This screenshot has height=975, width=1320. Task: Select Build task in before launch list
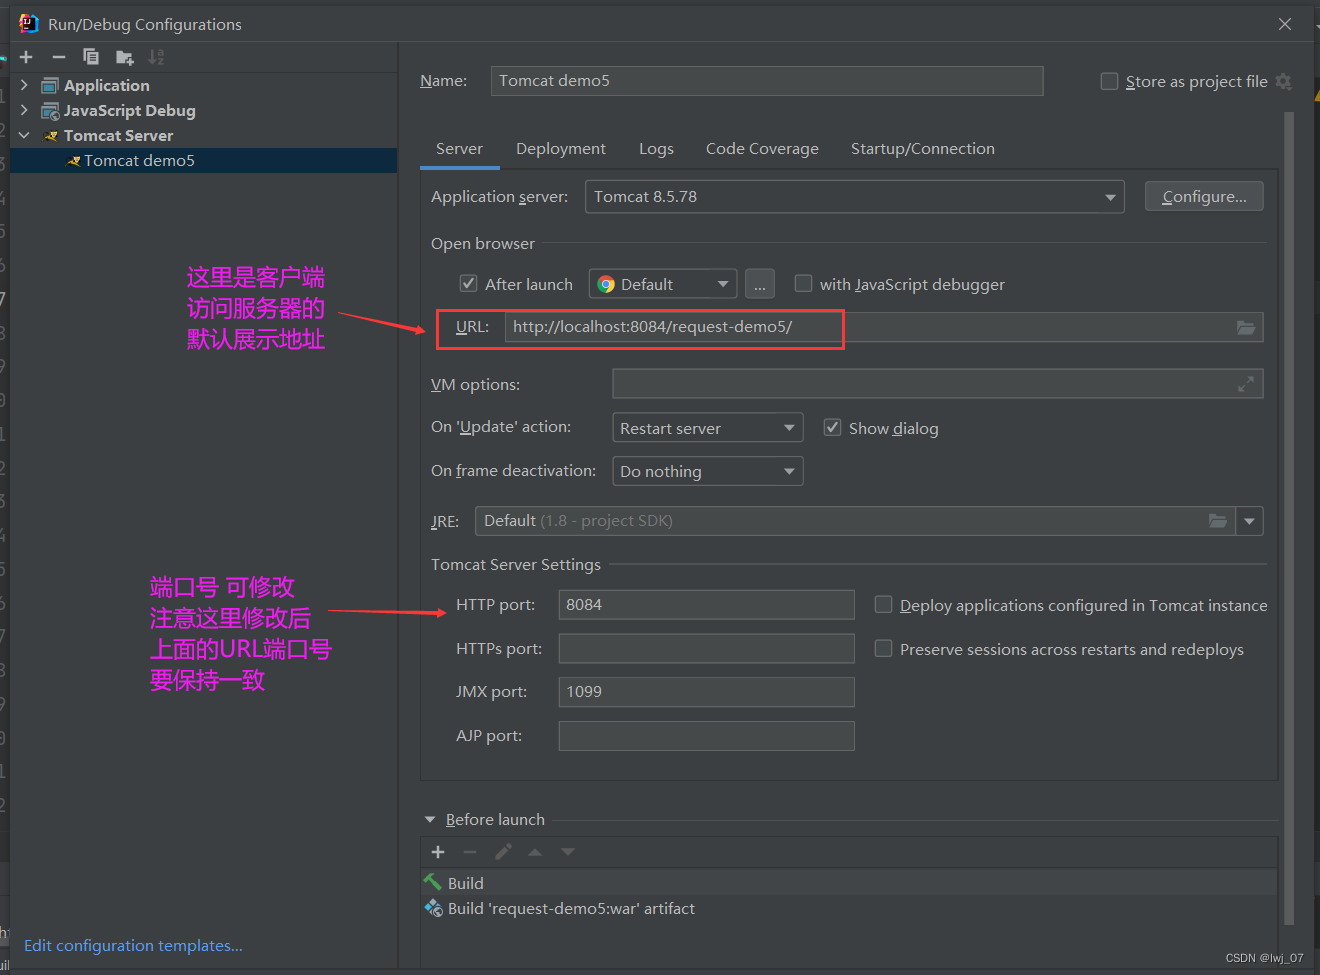coord(850,883)
